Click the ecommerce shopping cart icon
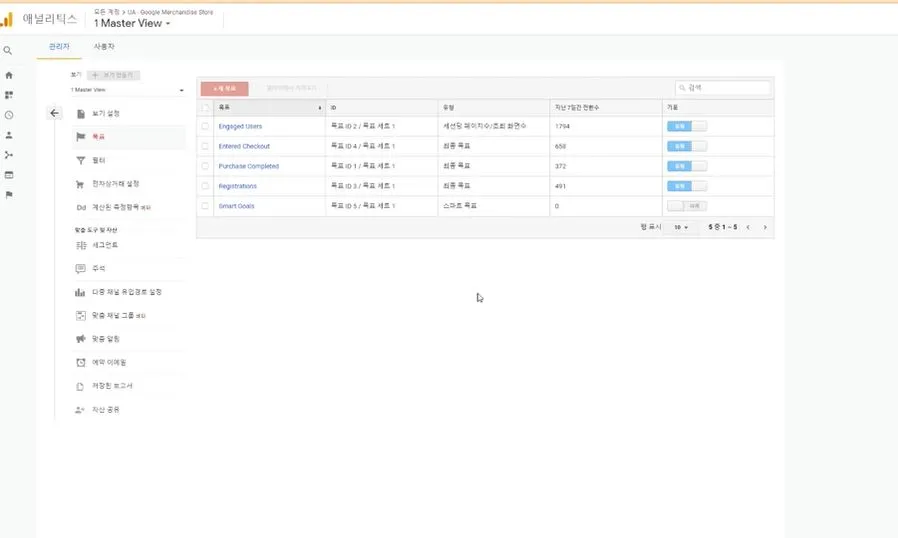 tap(80, 184)
